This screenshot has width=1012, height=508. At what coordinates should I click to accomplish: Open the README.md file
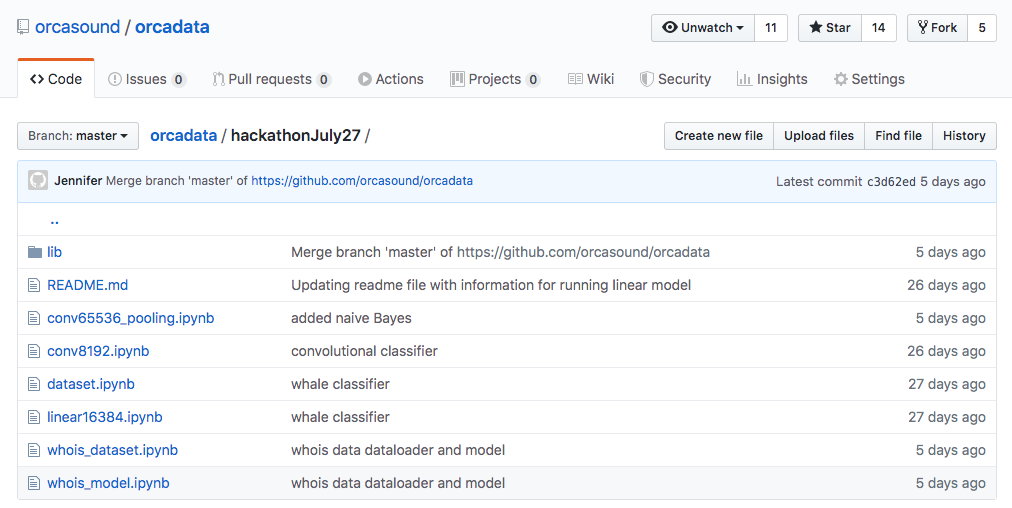87,285
